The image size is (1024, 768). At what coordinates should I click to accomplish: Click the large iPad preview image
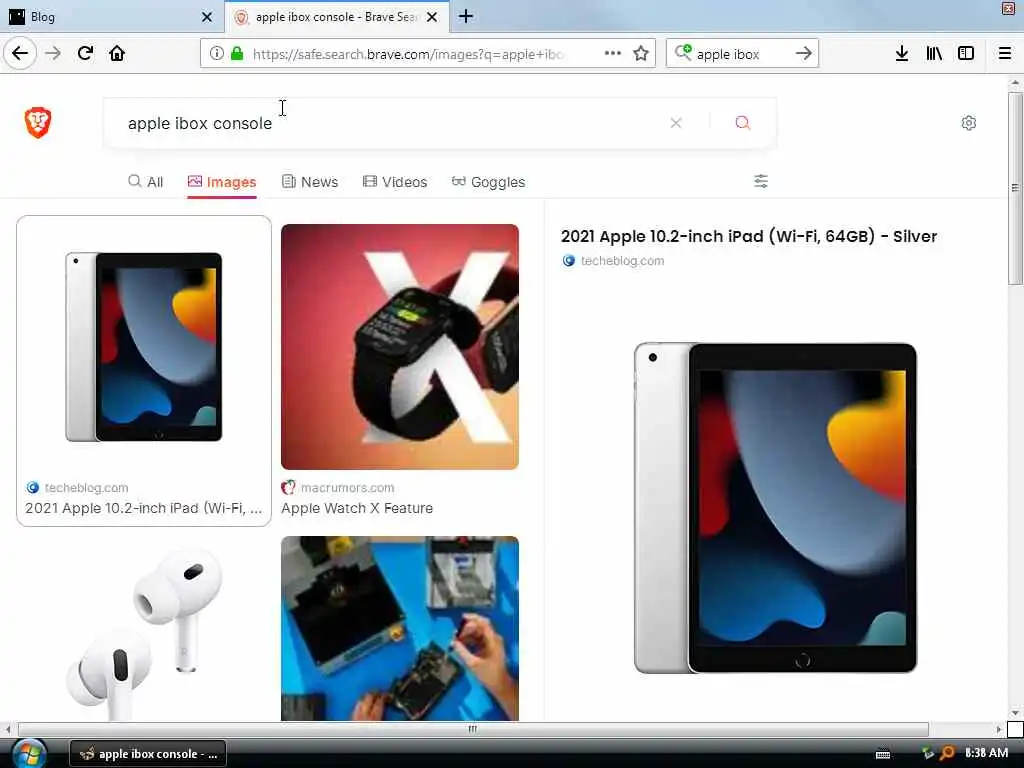click(x=775, y=507)
